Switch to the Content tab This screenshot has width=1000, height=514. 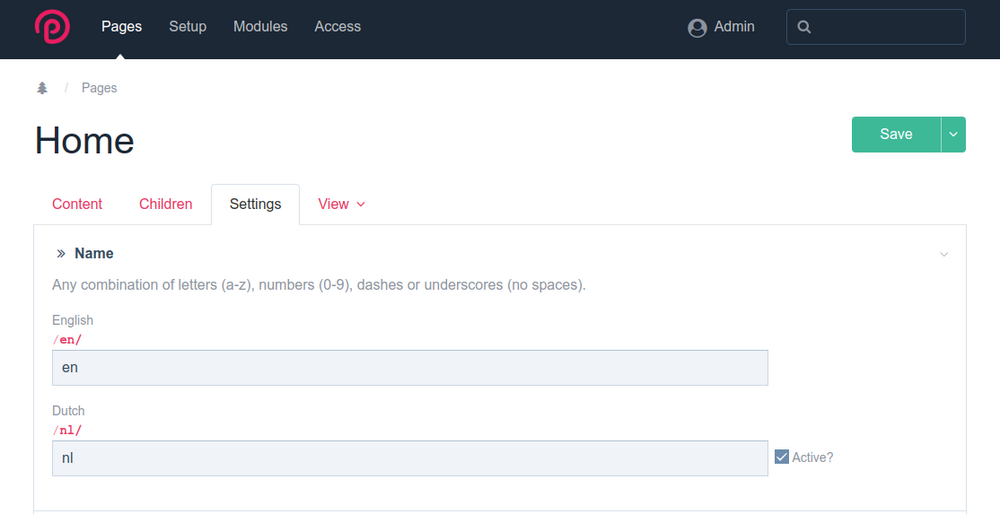pos(77,204)
